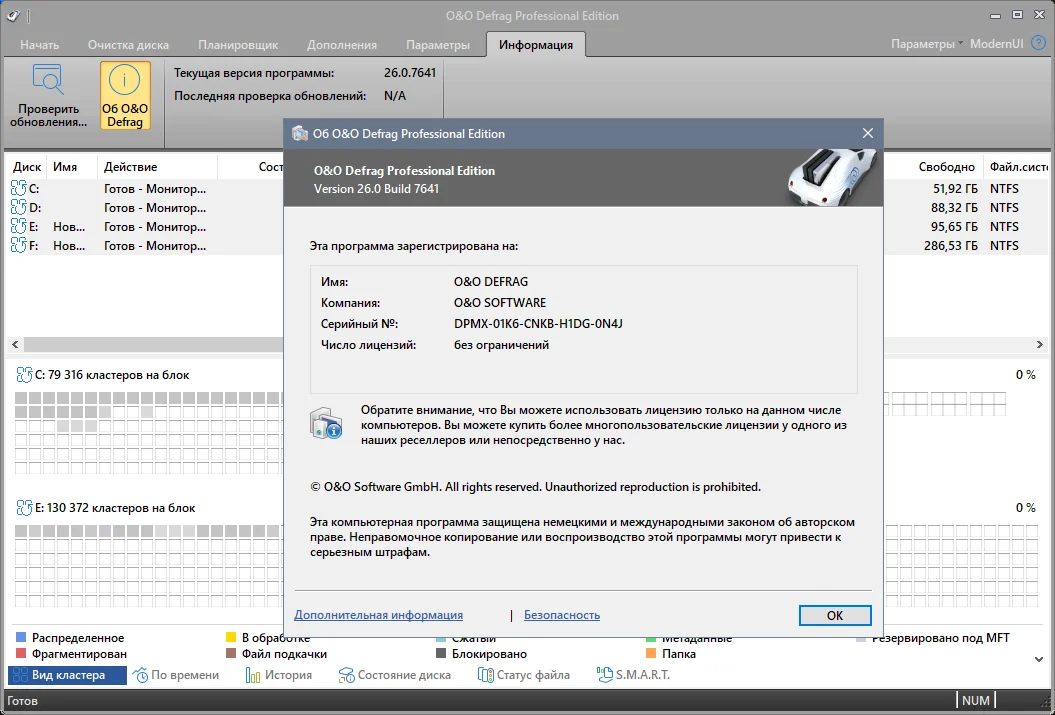Open the История view tab
The image size is (1055, 715).
pyautogui.click(x=279, y=675)
